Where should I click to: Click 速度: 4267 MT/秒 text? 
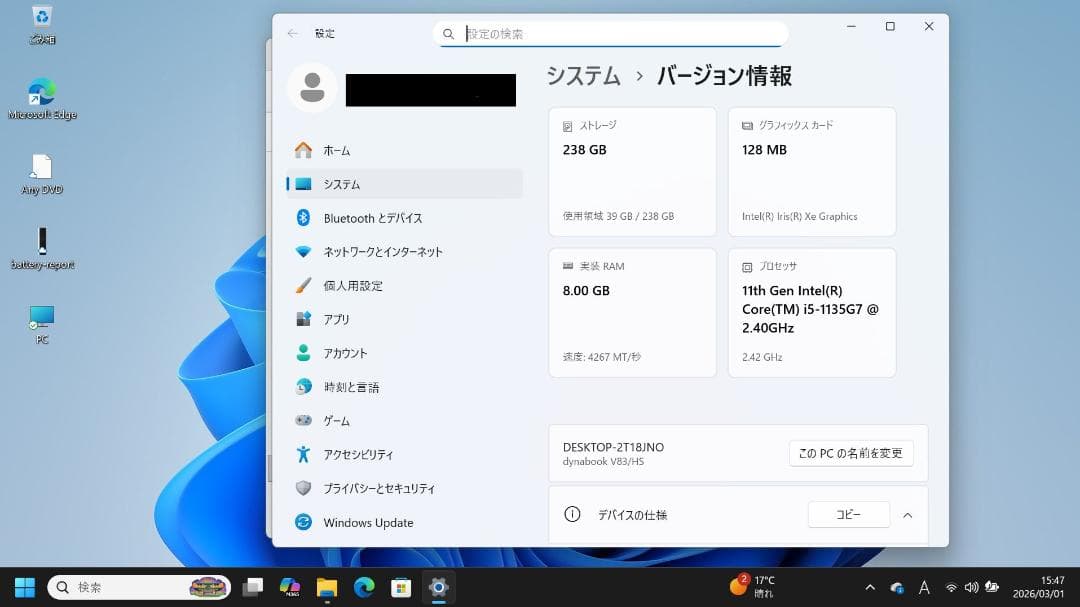pyautogui.click(x=601, y=357)
